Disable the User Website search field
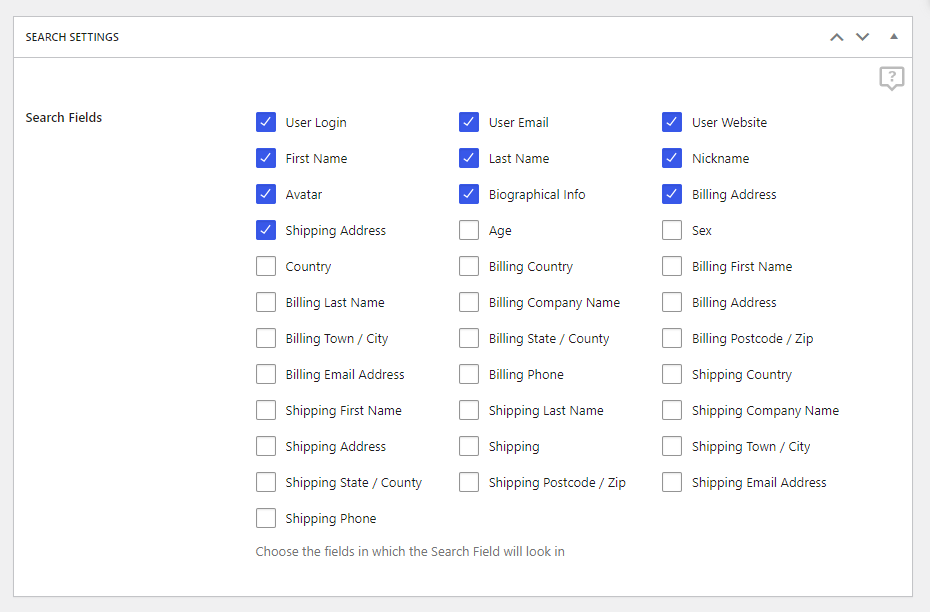930x612 pixels. point(672,122)
